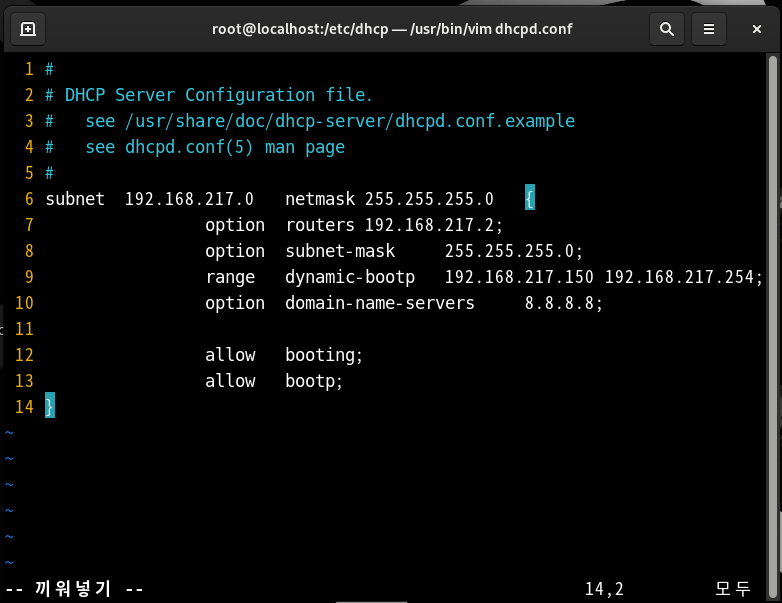Click the title 'root@localhost:/etc/dhcp'
782x603 pixels.
pos(300,29)
